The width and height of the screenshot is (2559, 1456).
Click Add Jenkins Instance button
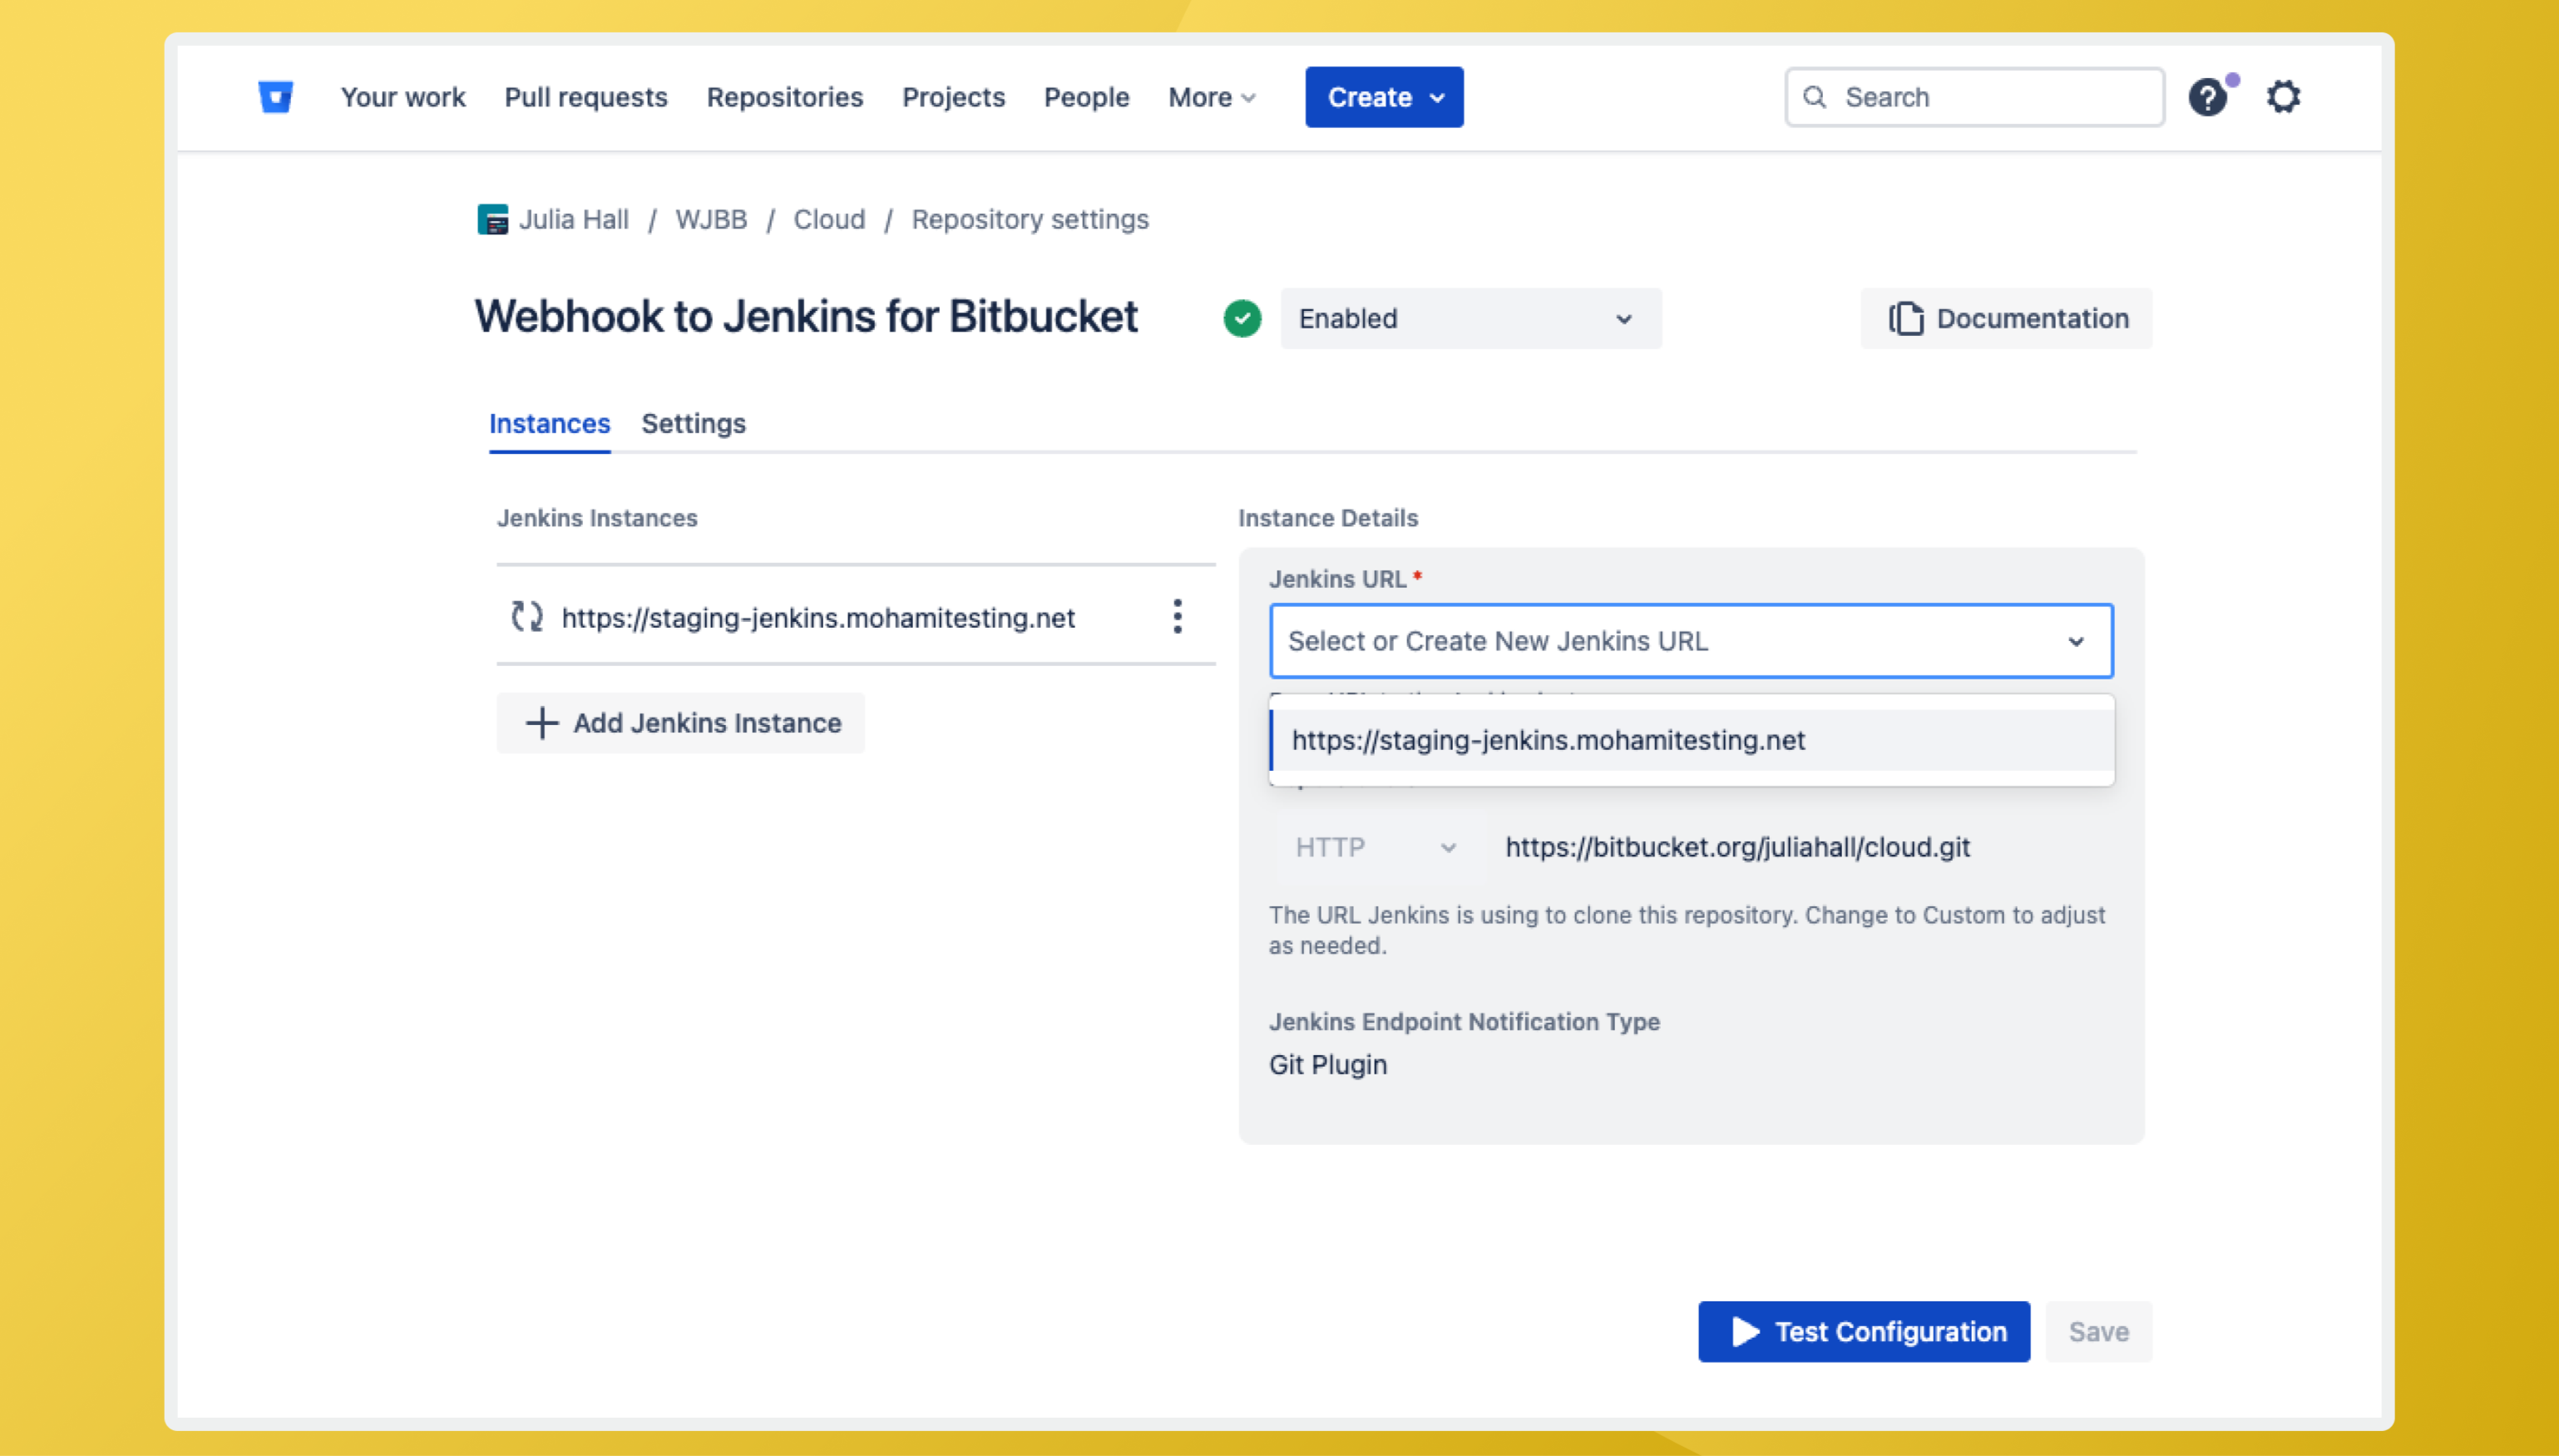(681, 723)
